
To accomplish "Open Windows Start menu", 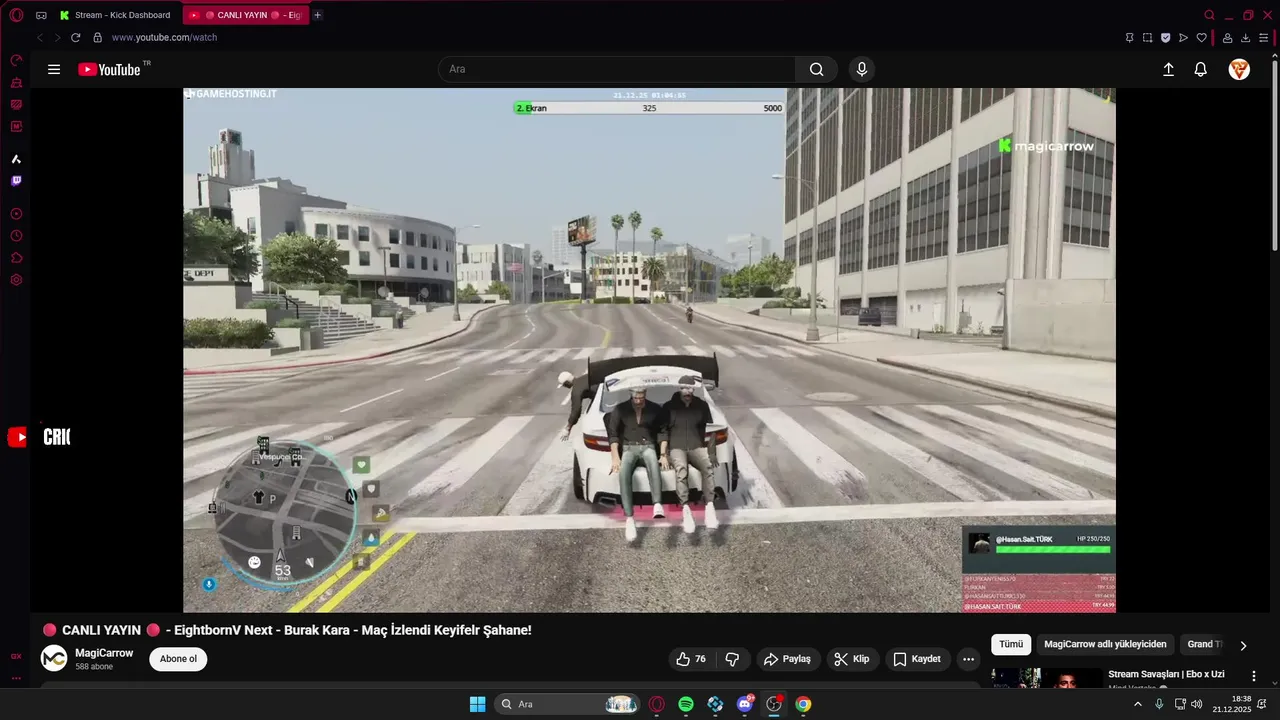I will 477,704.
